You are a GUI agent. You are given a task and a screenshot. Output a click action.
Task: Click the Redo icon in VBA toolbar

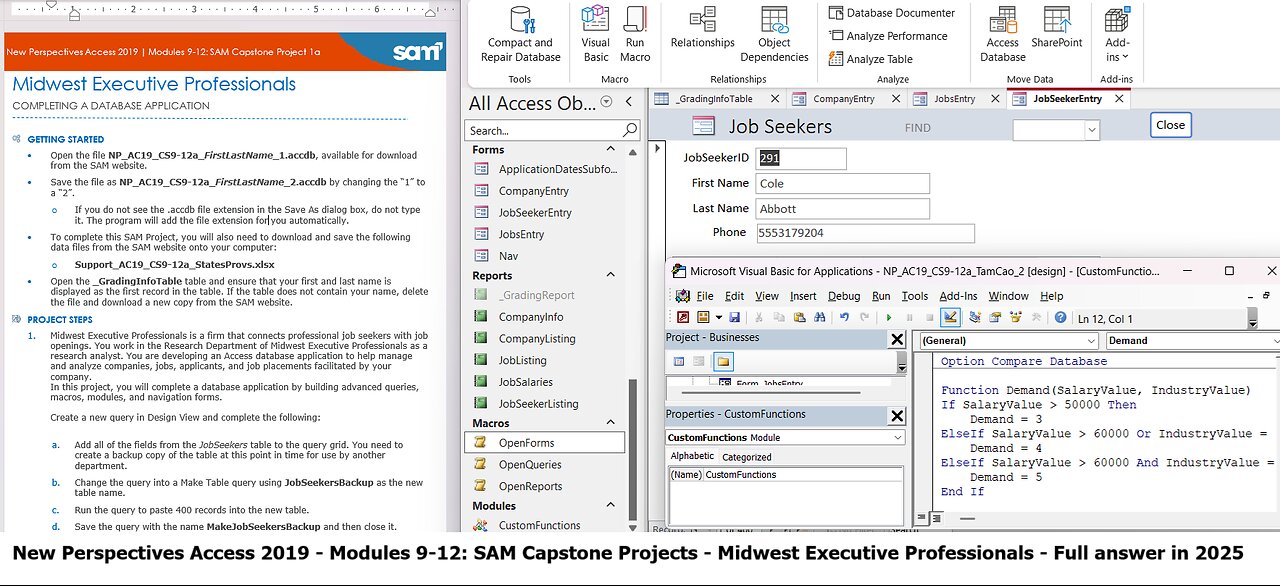click(864, 317)
